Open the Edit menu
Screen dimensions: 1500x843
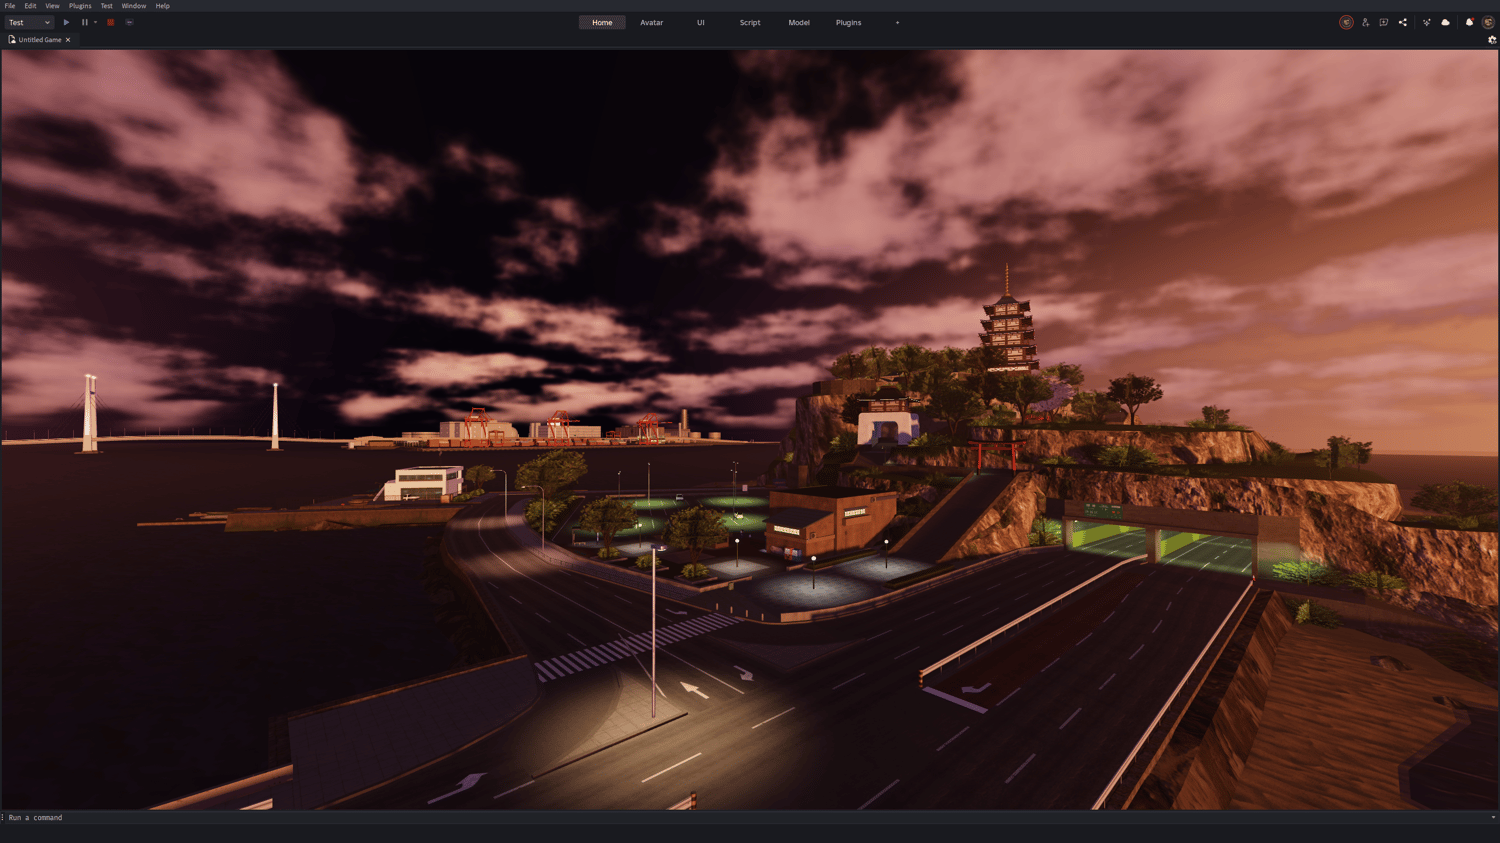pyautogui.click(x=30, y=6)
